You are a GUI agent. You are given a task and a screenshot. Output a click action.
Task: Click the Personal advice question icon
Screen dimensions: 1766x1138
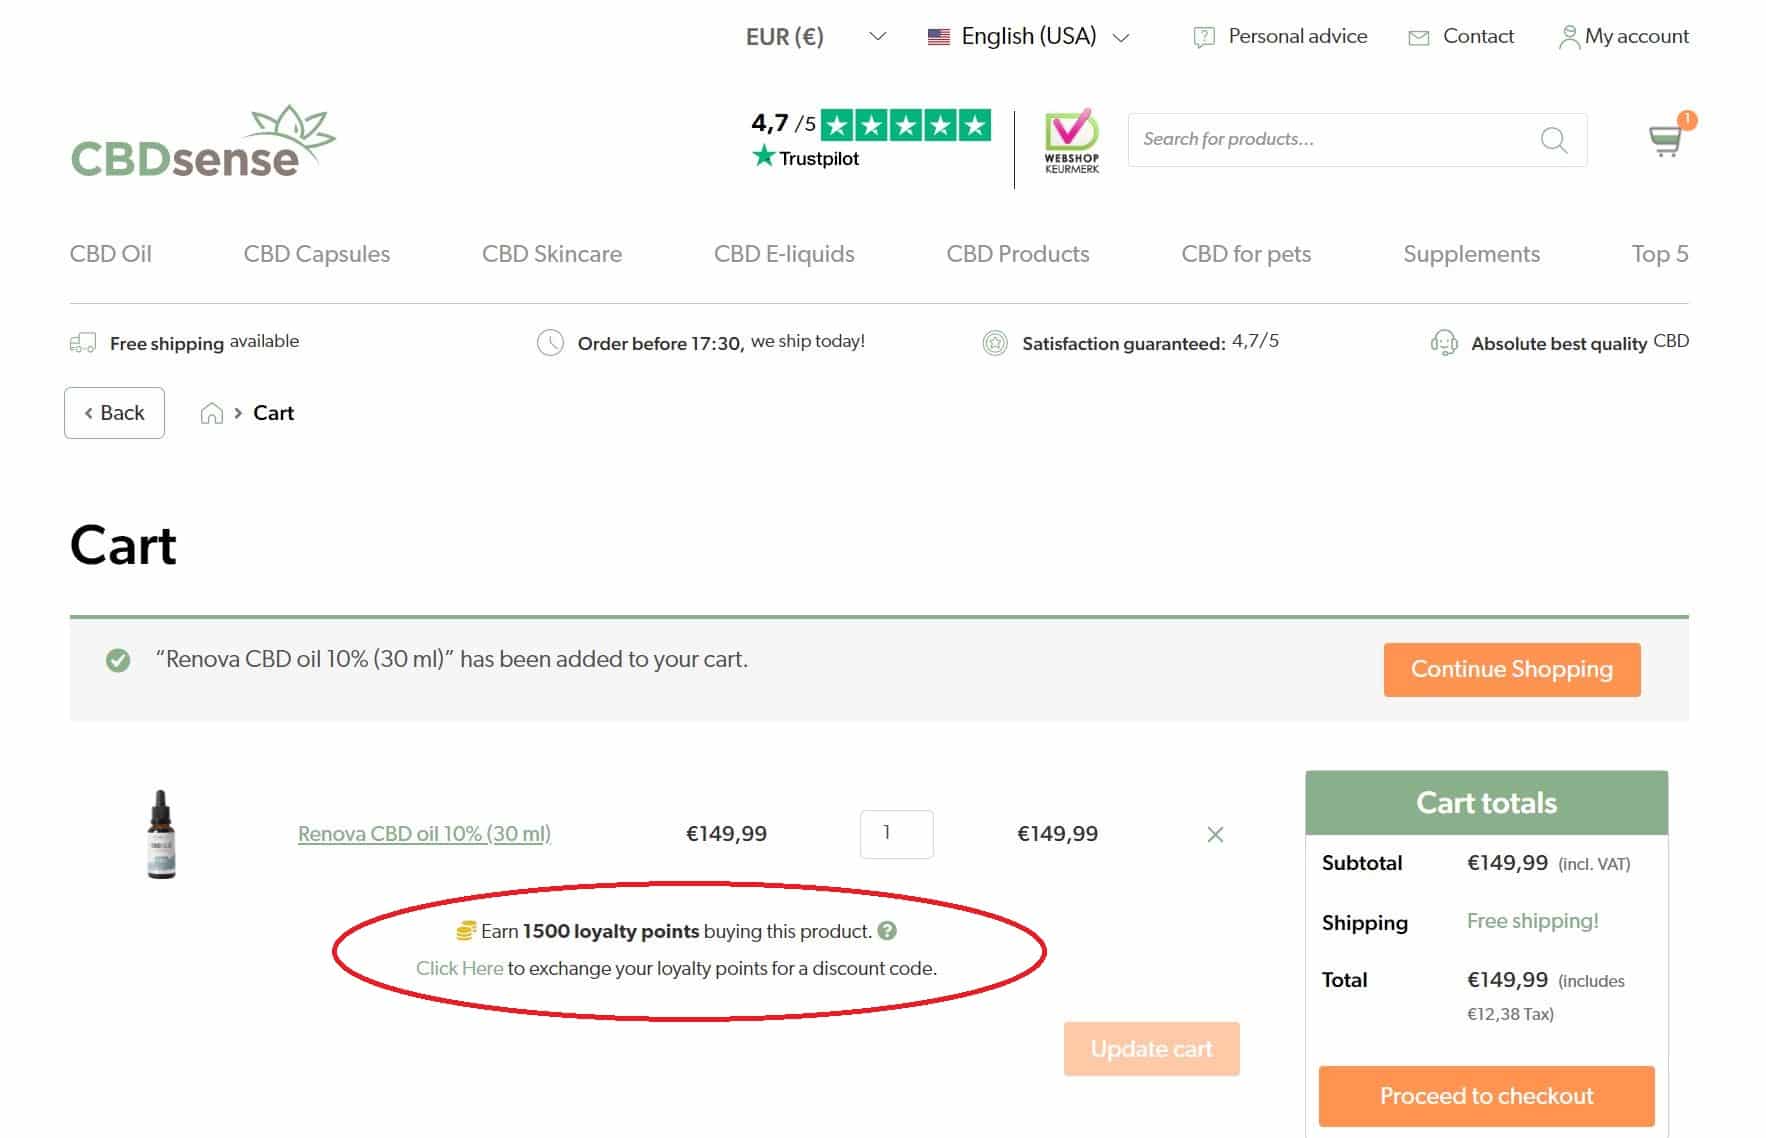(x=1204, y=37)
